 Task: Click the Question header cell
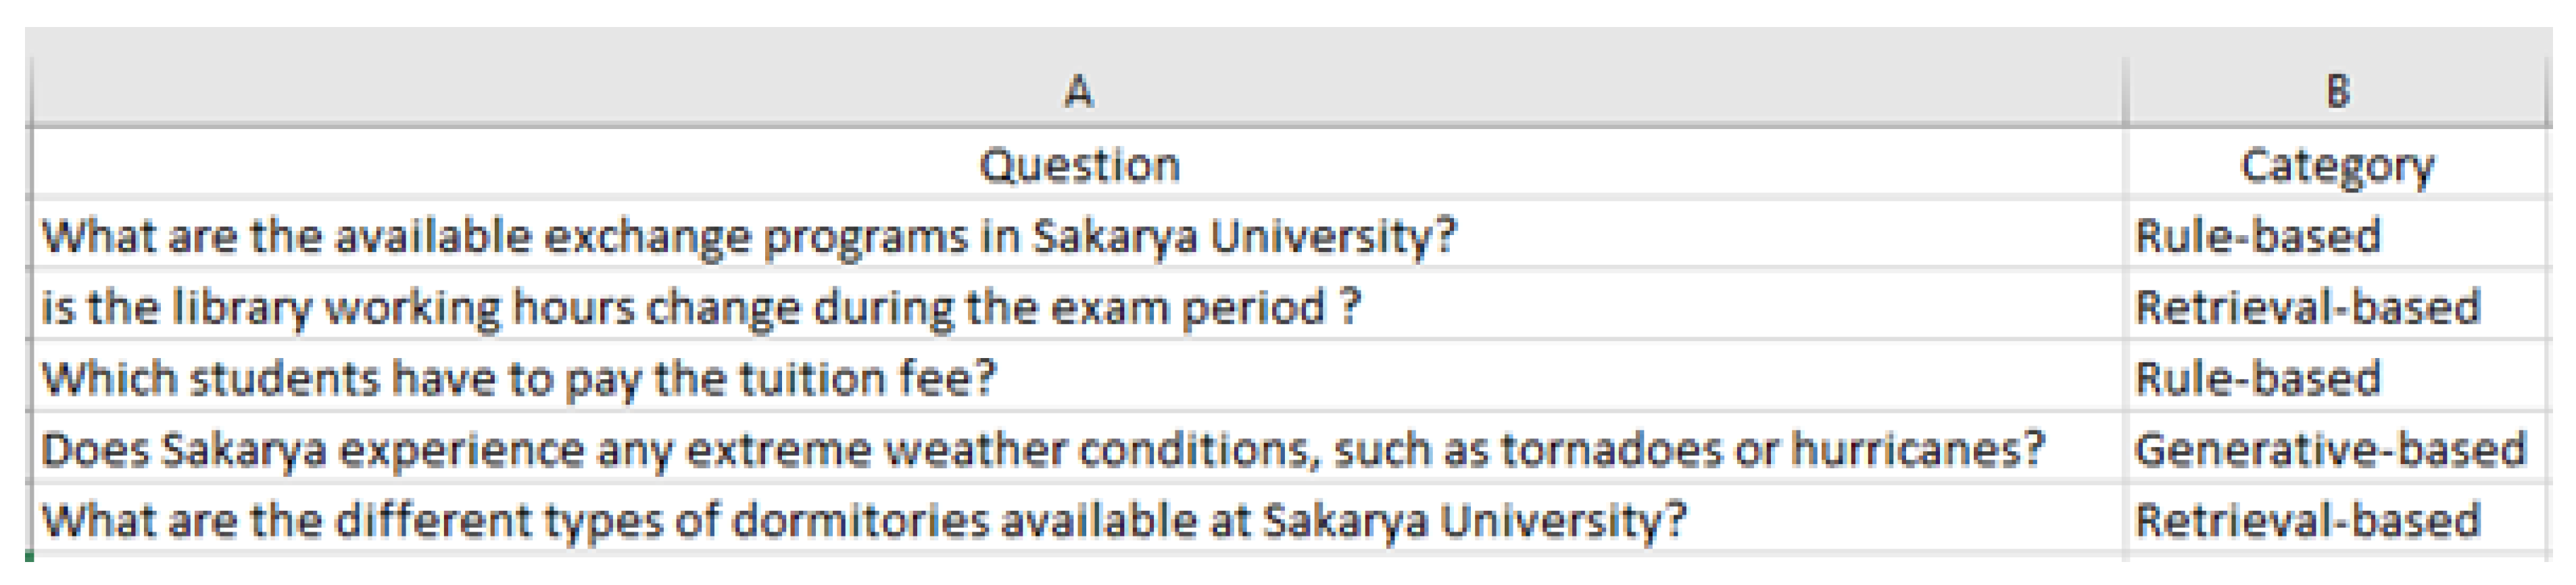point(1078,165)
